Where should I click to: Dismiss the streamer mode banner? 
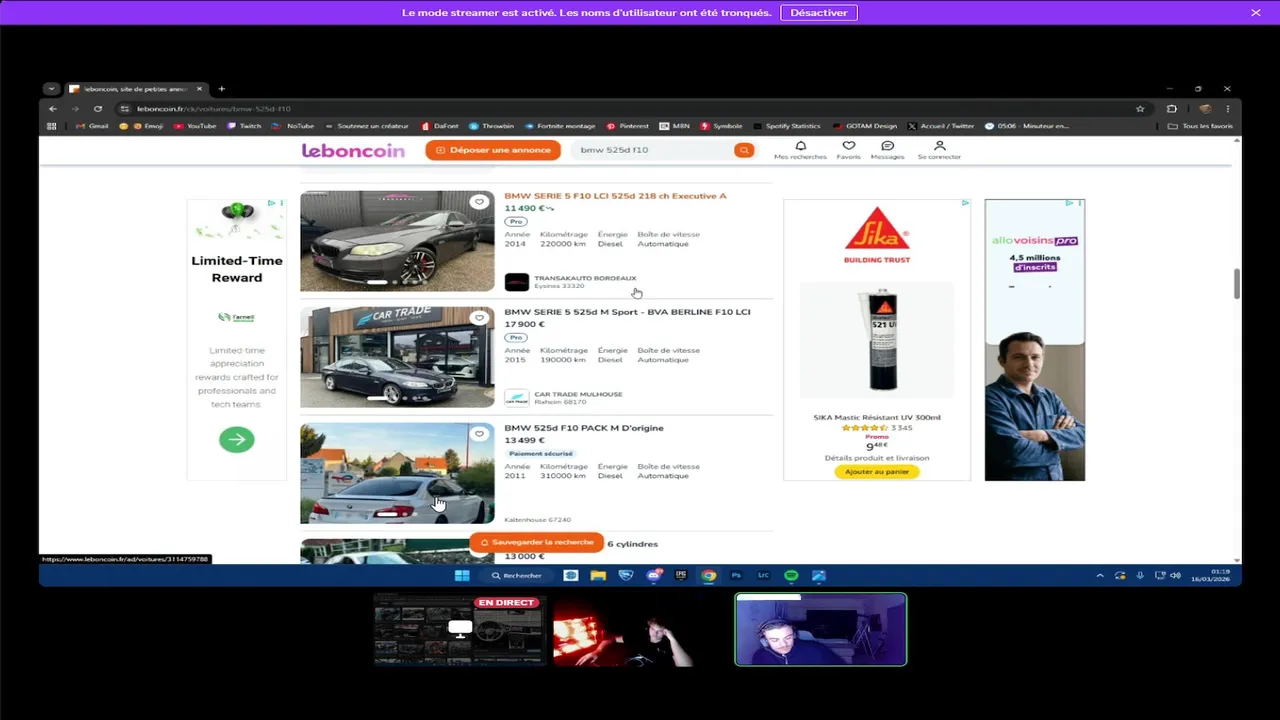[x=1256, y=13]
